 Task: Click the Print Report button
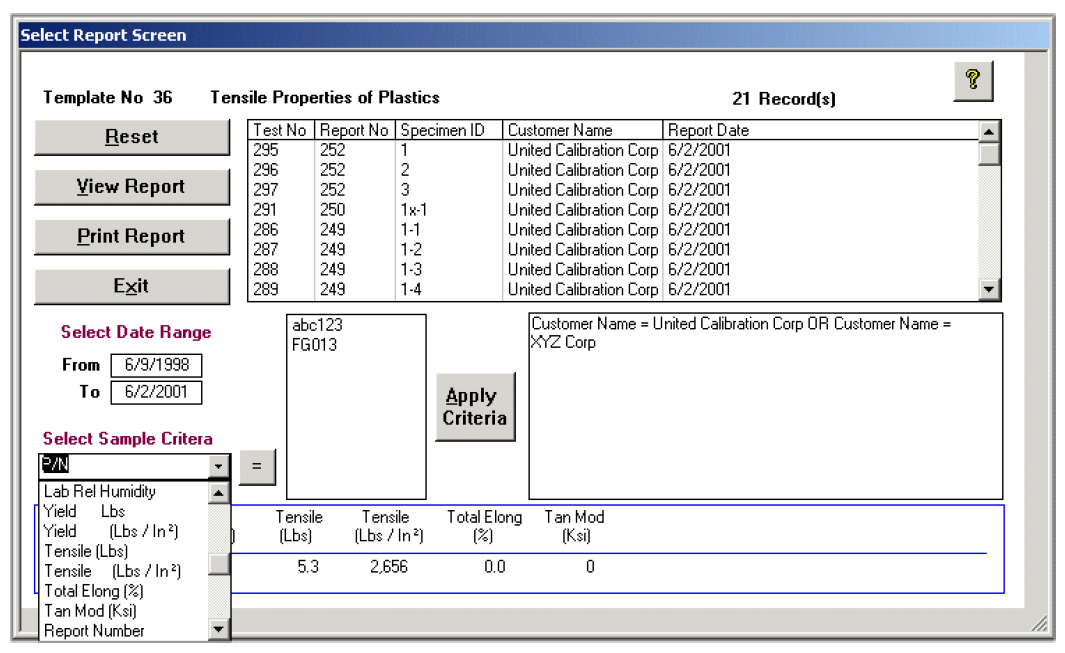point(132,236)
